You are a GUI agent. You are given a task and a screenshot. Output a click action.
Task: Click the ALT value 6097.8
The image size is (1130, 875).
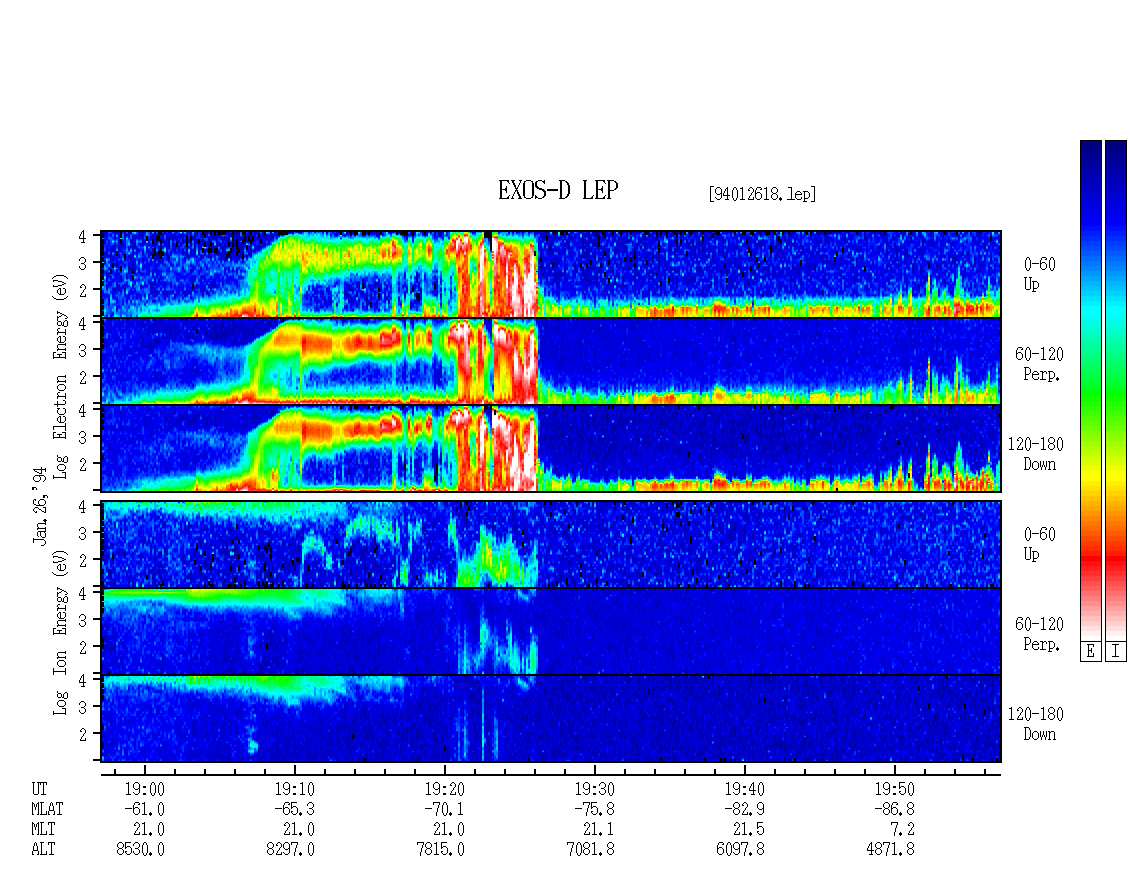point(741,849)
